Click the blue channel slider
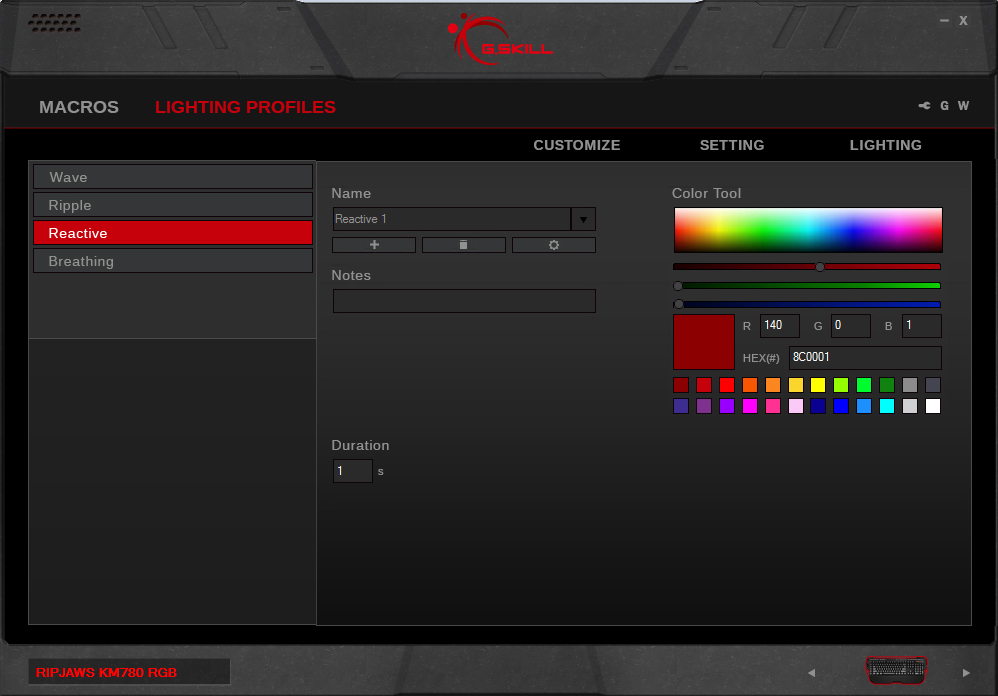Image resolution: width=998 pixels, height=696 pixels. click(806, 304)
